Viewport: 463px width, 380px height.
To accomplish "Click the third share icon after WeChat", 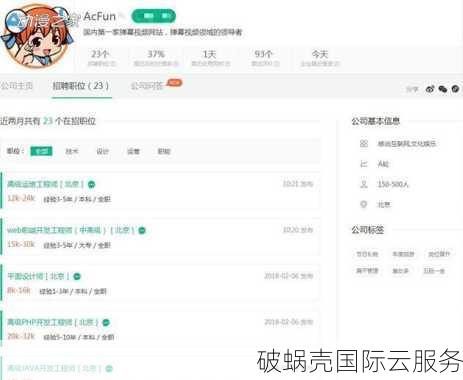I will click(x=455, y=89).
